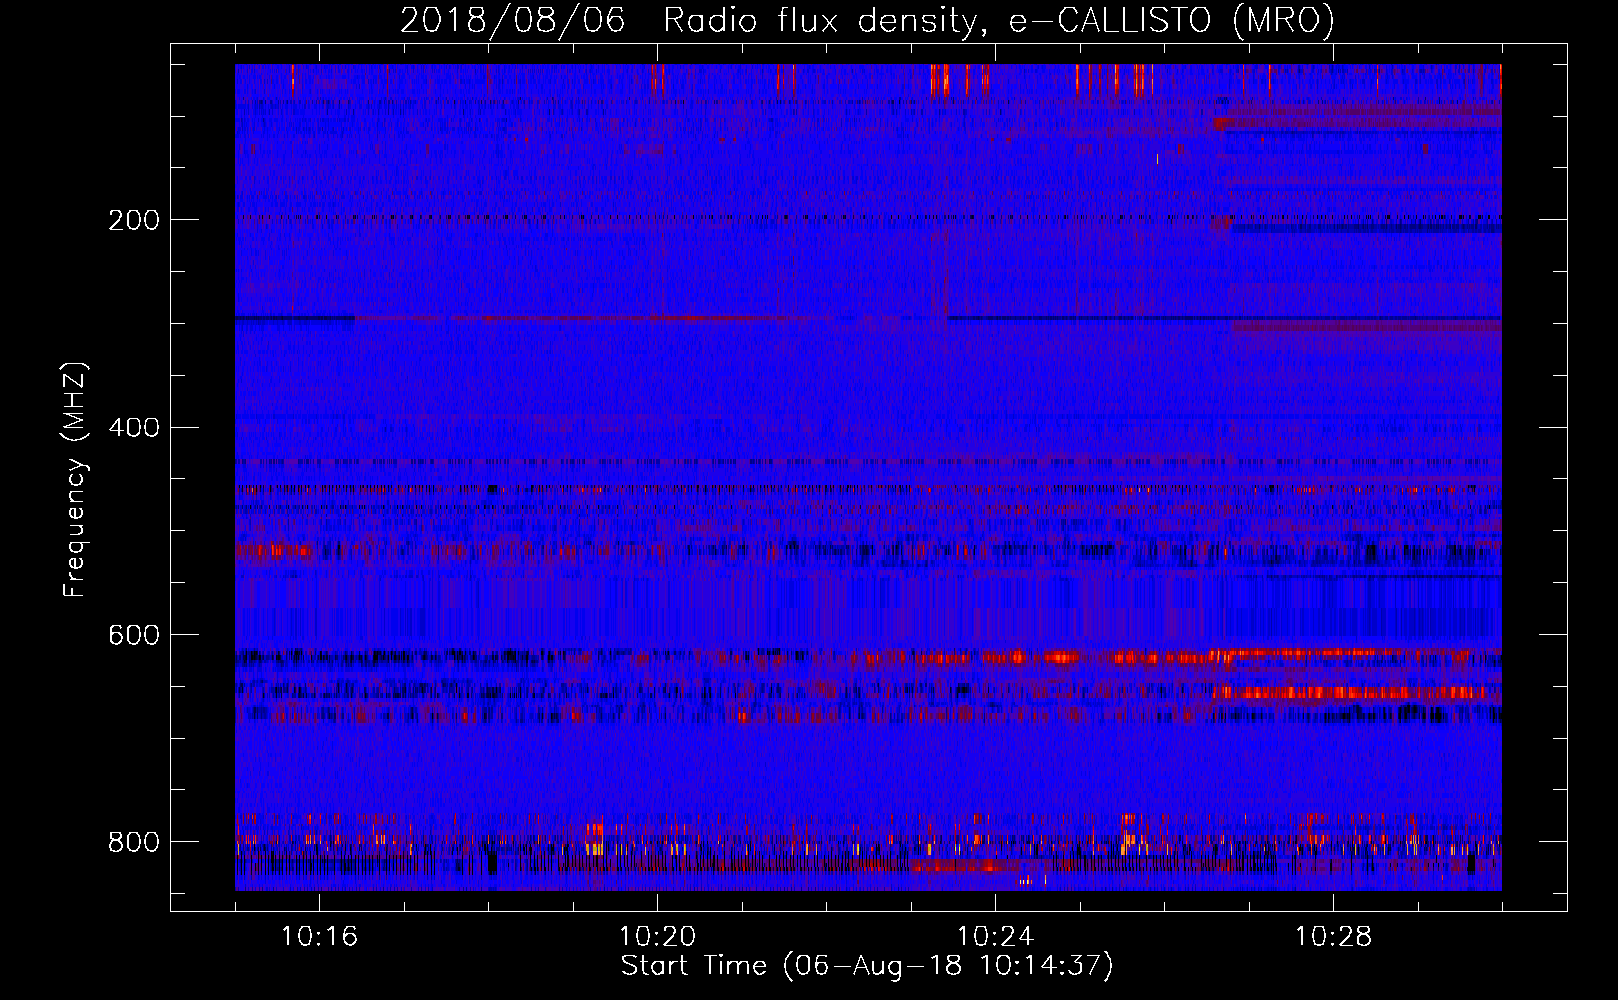
Task: Click the 10:20 time axis label
Action: pos(657,937)
